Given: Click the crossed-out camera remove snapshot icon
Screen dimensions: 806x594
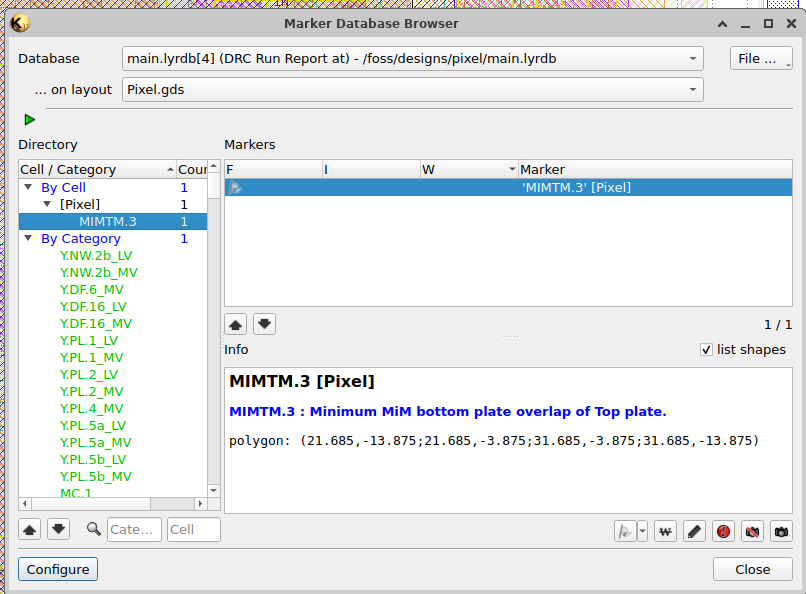Looking at the screenshot, I should coord(752,531).
